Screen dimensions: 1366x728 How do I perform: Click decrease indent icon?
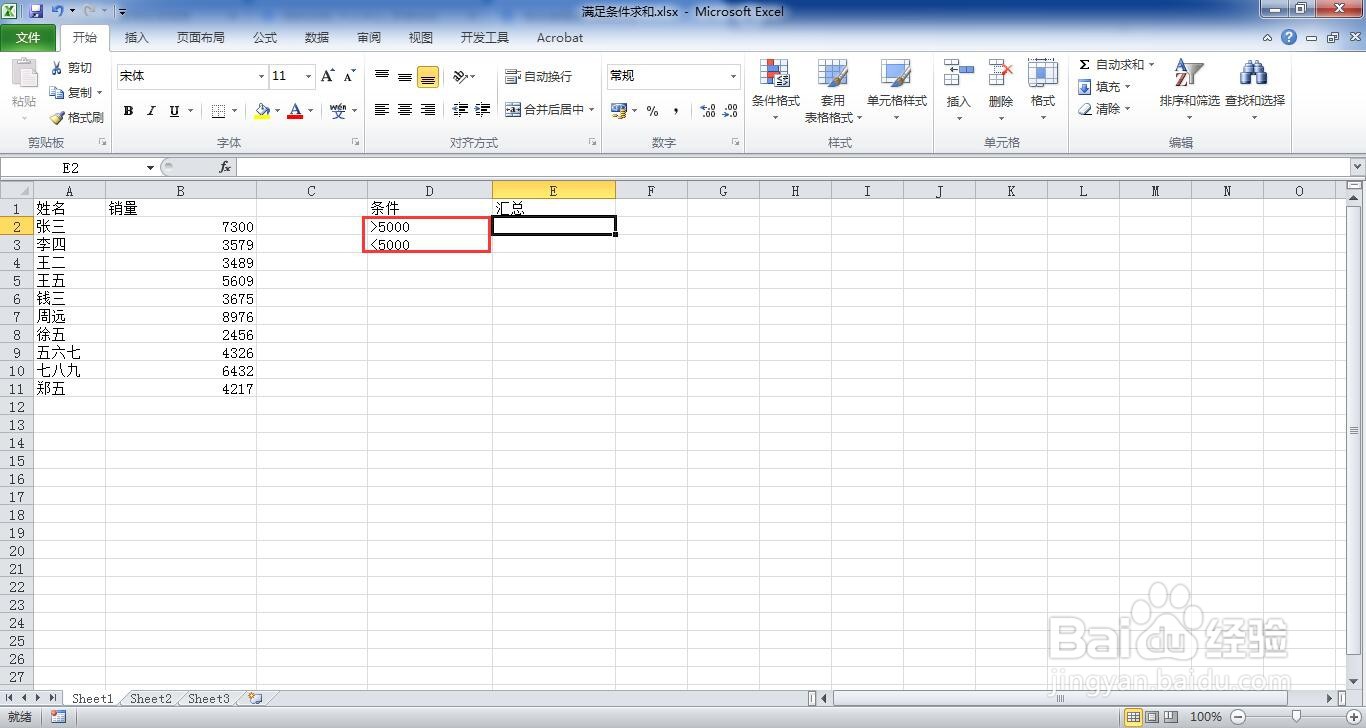pos(460,110)
